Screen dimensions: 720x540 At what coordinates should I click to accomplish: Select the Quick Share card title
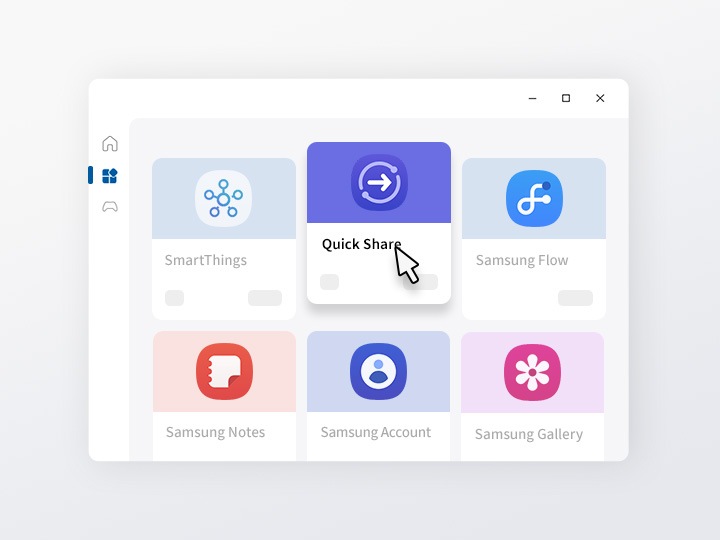[361, 244]
